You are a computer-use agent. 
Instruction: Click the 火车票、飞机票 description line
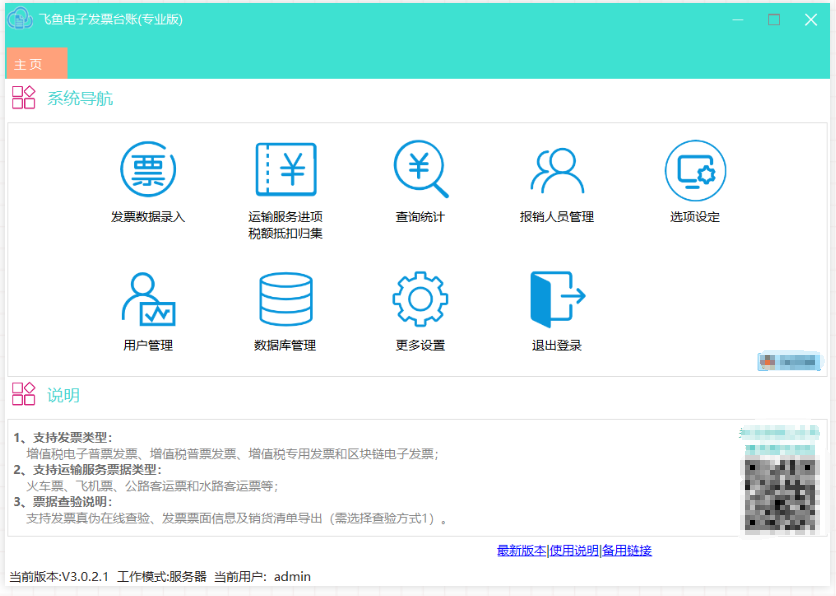pyautogui.click(x=152, y=486)
